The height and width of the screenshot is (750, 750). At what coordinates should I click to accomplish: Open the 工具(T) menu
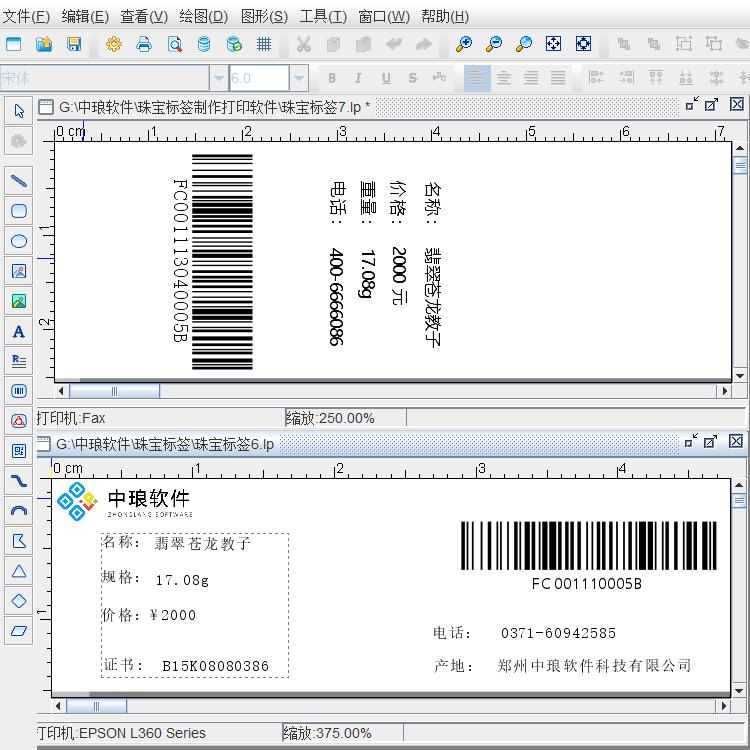323,16
